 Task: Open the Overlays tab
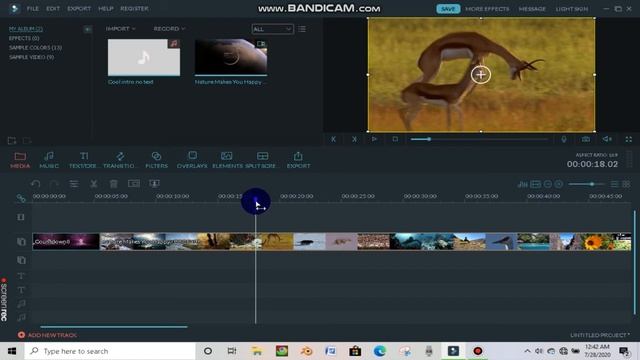pyautogui.click(x=192, y=160)
